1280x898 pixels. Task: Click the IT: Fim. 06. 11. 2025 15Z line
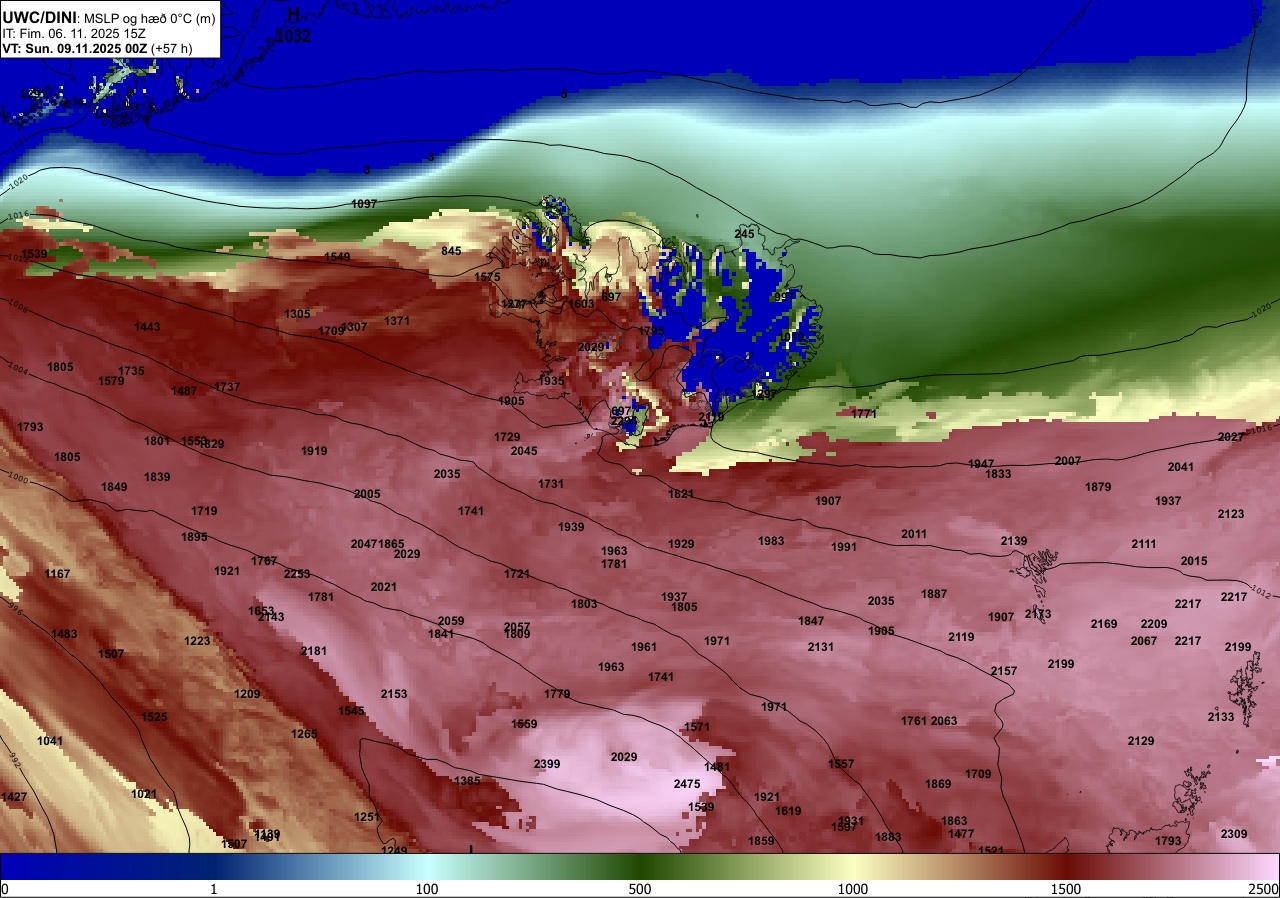75,33
